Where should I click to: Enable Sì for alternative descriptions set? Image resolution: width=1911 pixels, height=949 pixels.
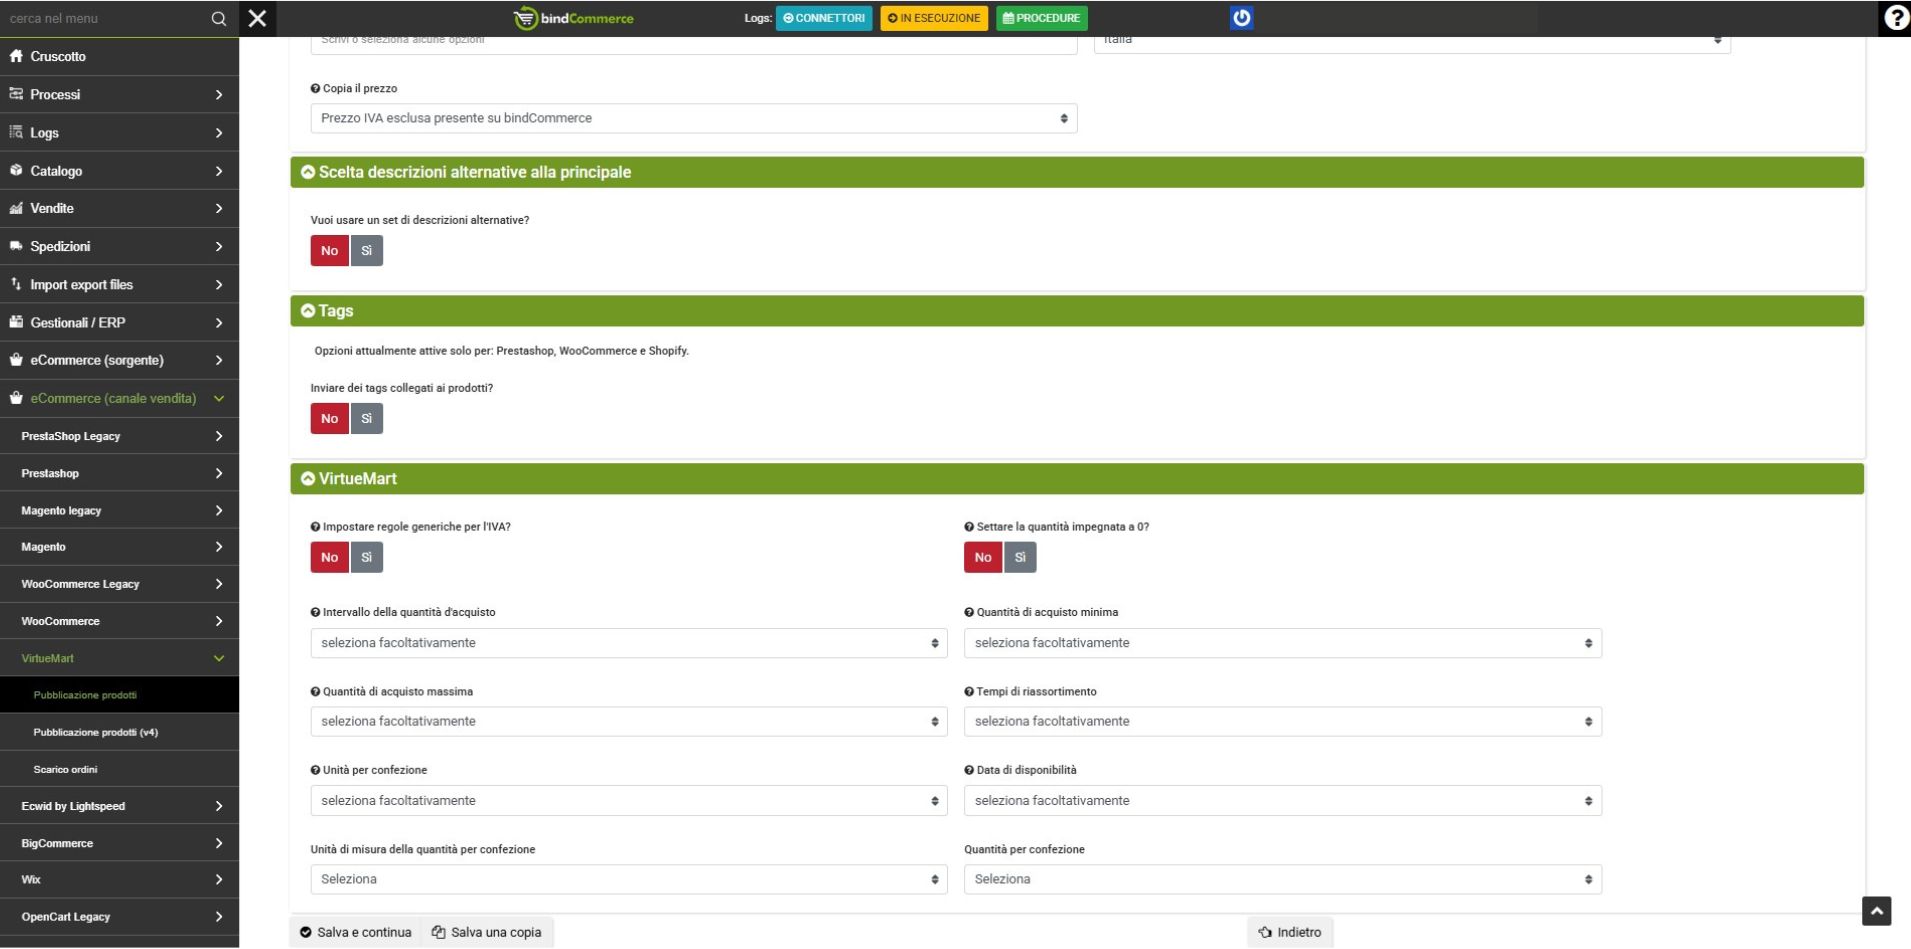coord(366,251)
